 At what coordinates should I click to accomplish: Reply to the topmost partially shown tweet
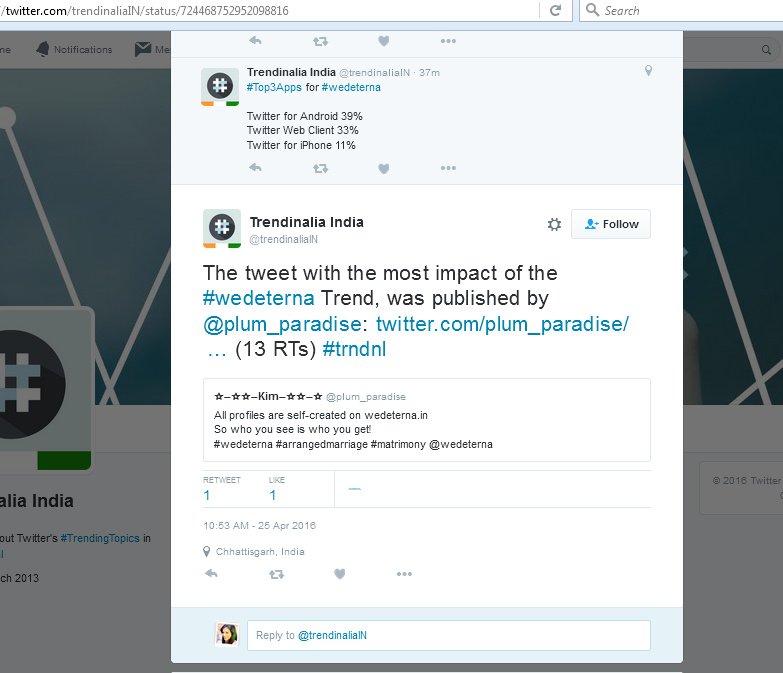(255, 41)
